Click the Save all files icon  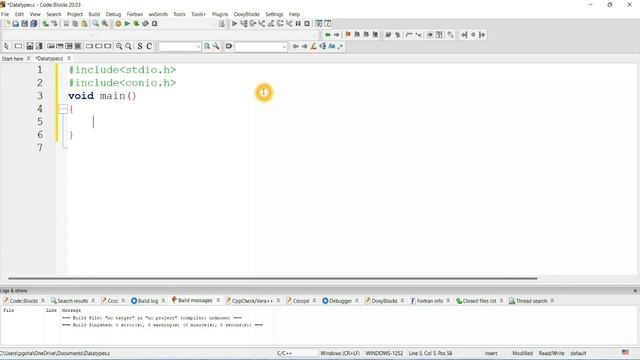[x=34, y=24]
